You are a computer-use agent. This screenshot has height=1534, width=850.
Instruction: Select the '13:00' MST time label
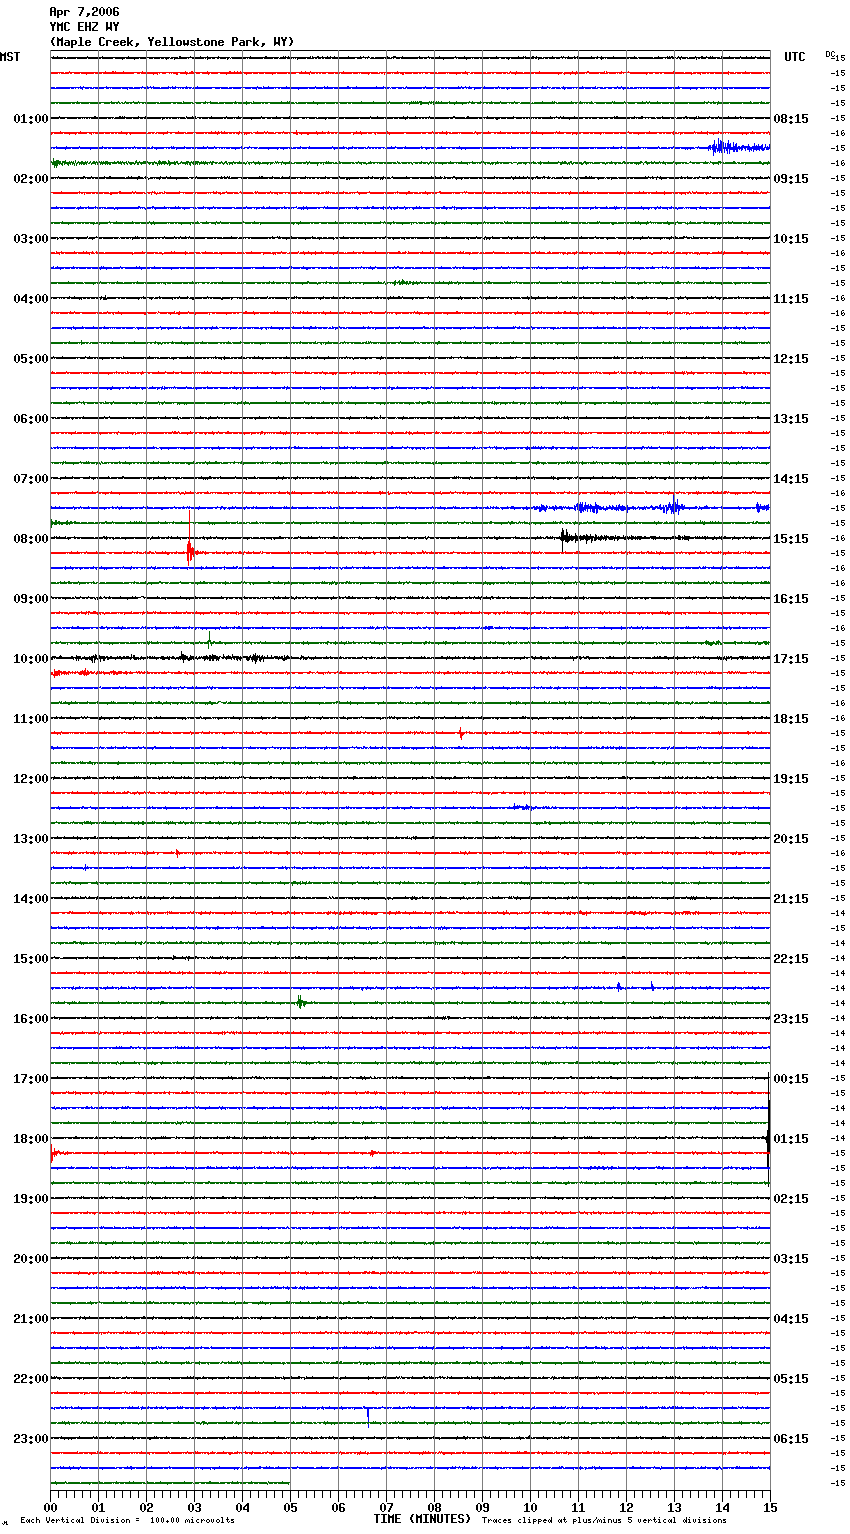point(31,839)
